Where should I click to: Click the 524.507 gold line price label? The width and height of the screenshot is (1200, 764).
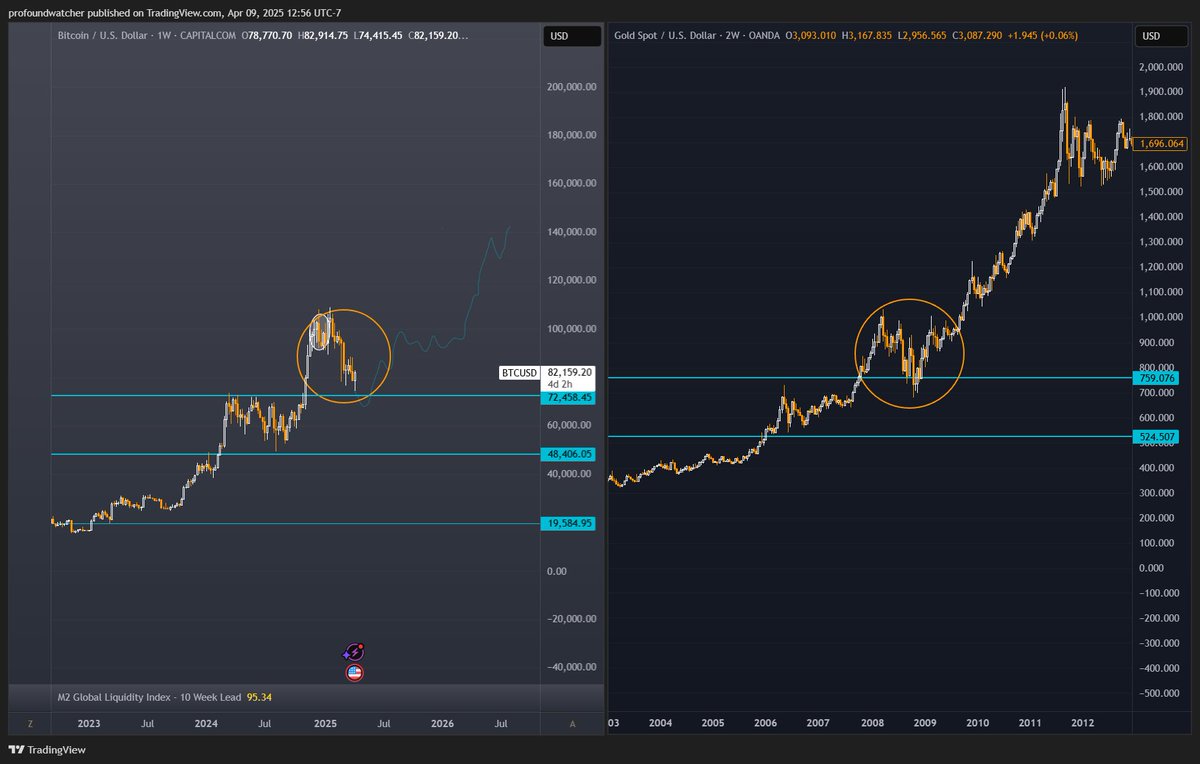coord(1158,437)
